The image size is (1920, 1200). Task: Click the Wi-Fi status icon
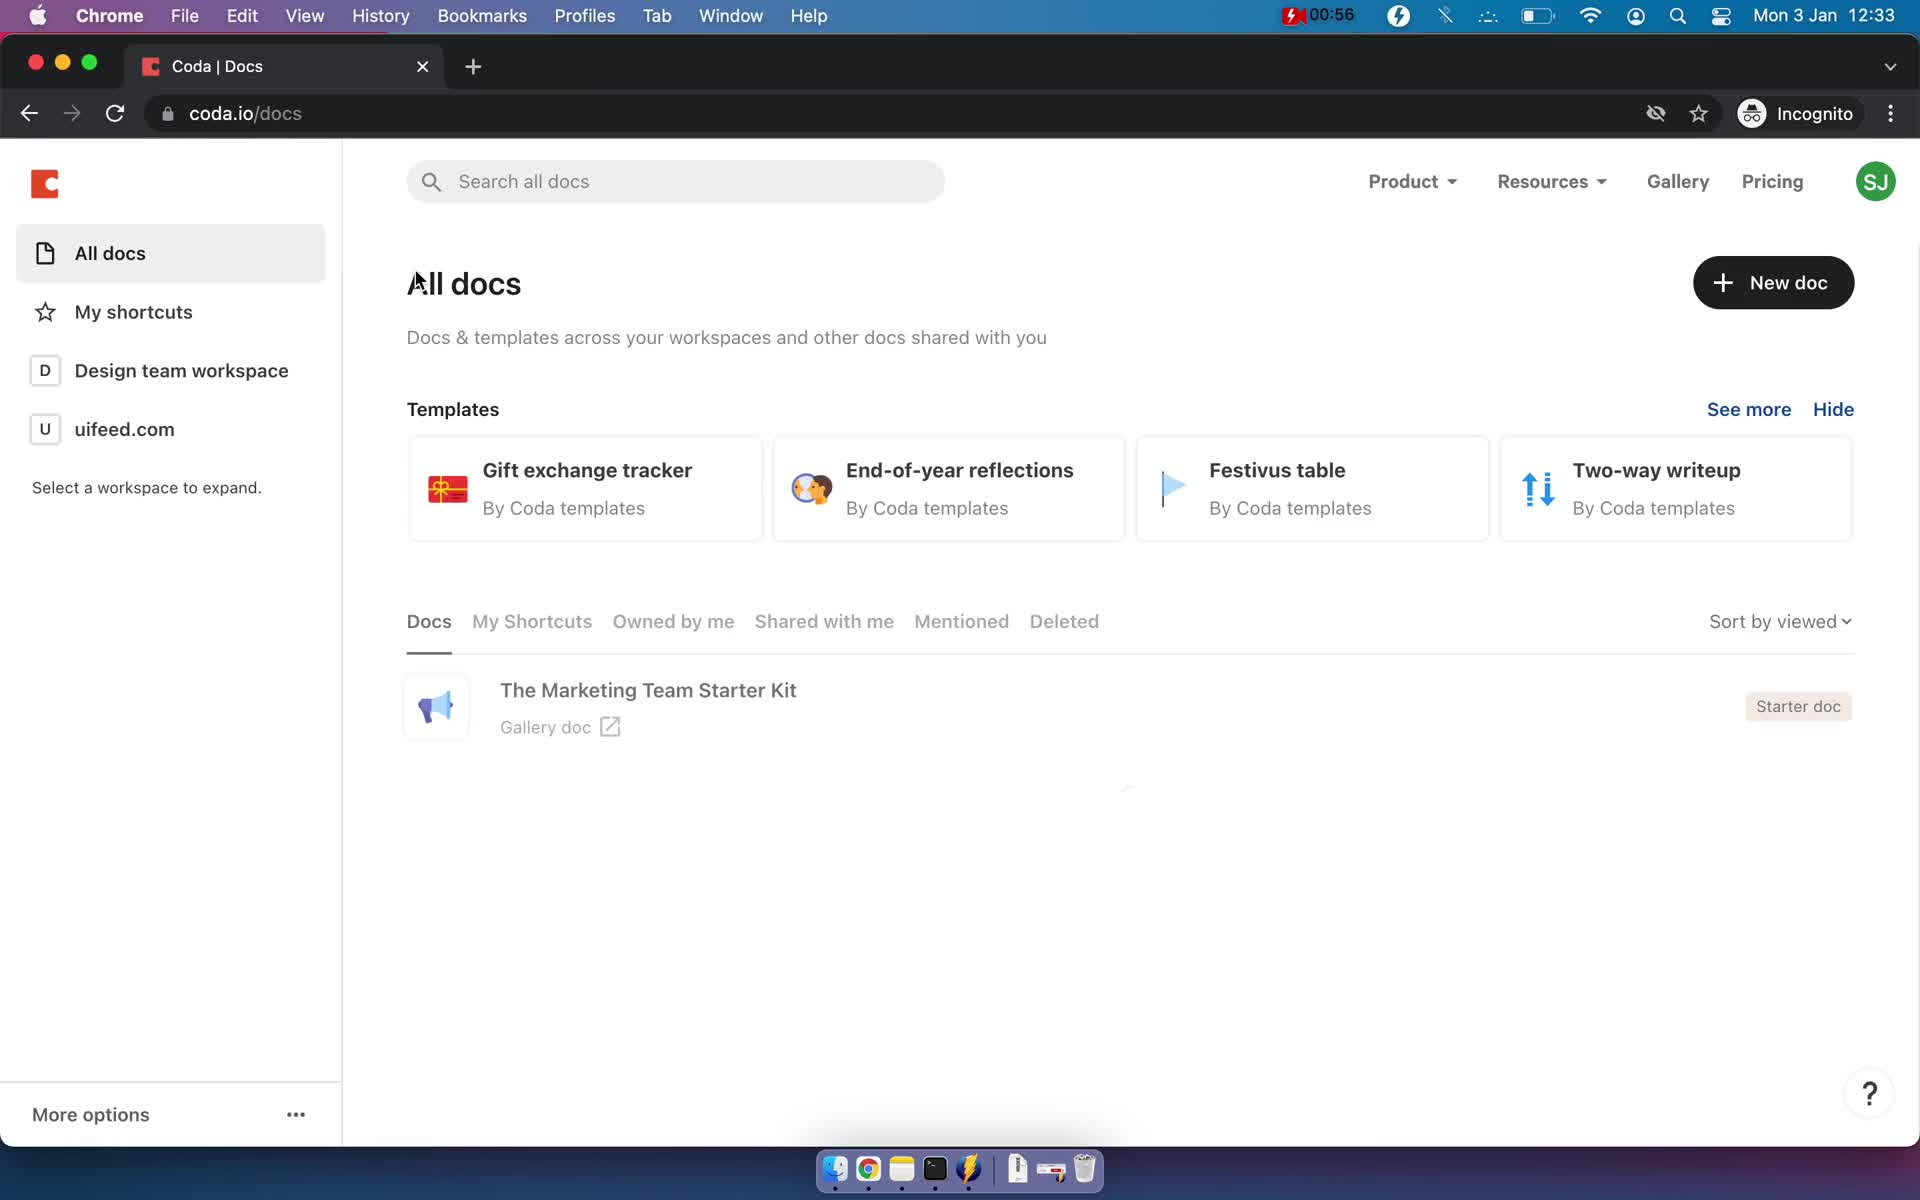[x=1590, y=16]
